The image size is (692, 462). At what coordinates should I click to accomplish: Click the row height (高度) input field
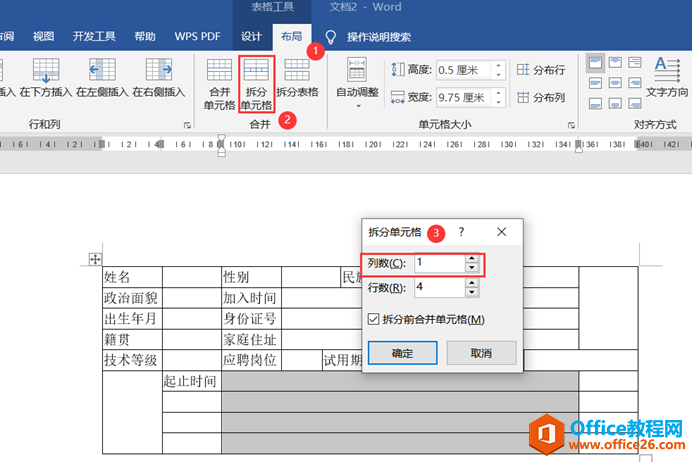click(463, 70)
